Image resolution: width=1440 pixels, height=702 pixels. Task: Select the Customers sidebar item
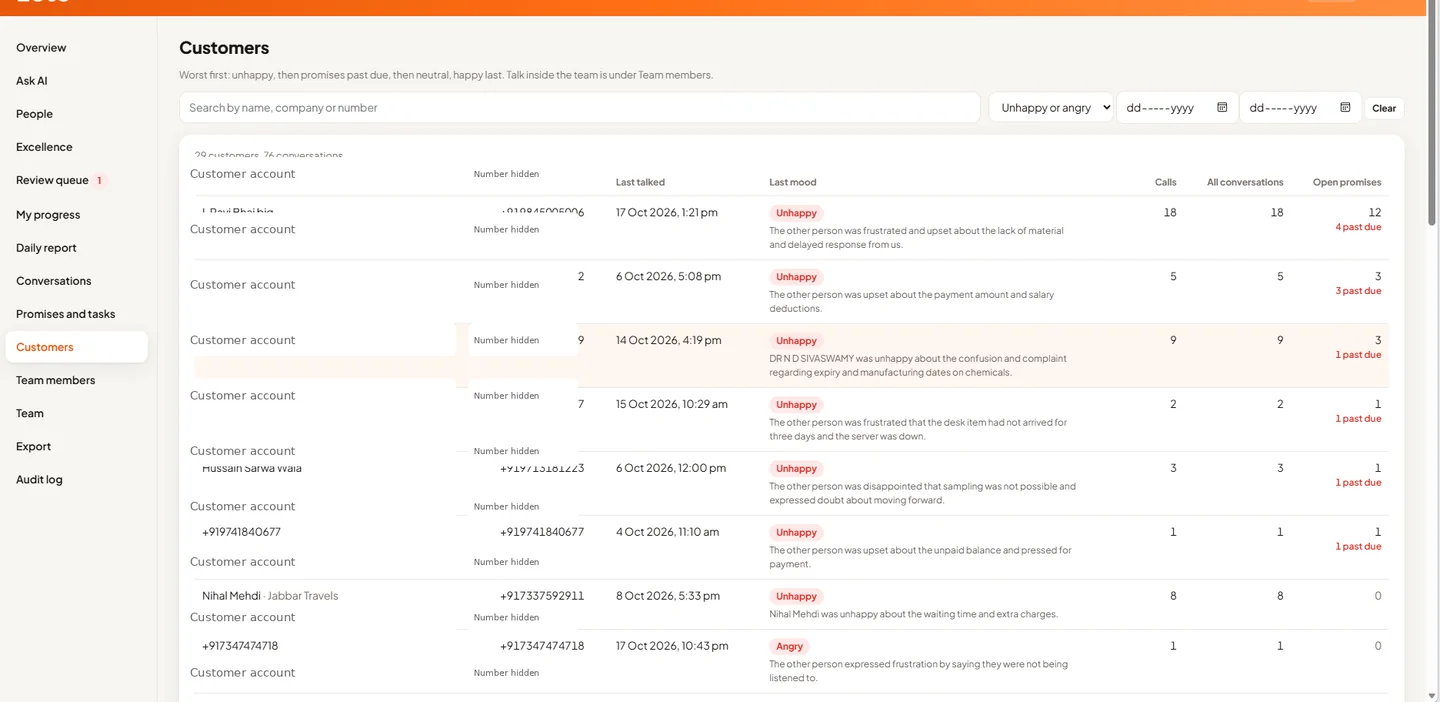point(76,347)
